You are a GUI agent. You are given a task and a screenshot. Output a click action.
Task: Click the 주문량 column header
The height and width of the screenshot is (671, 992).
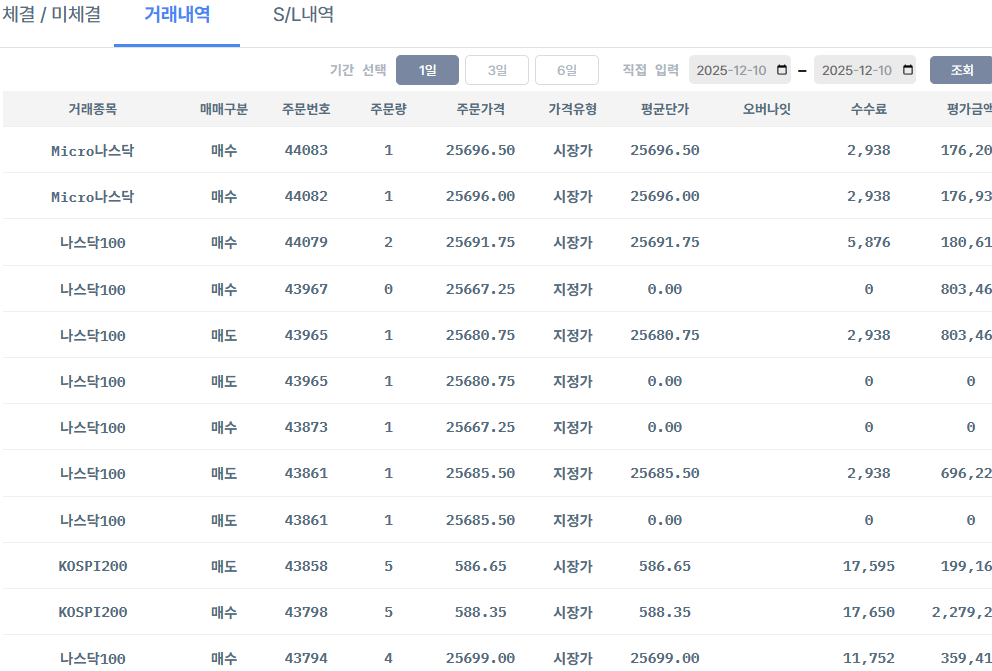pos(388,109)
